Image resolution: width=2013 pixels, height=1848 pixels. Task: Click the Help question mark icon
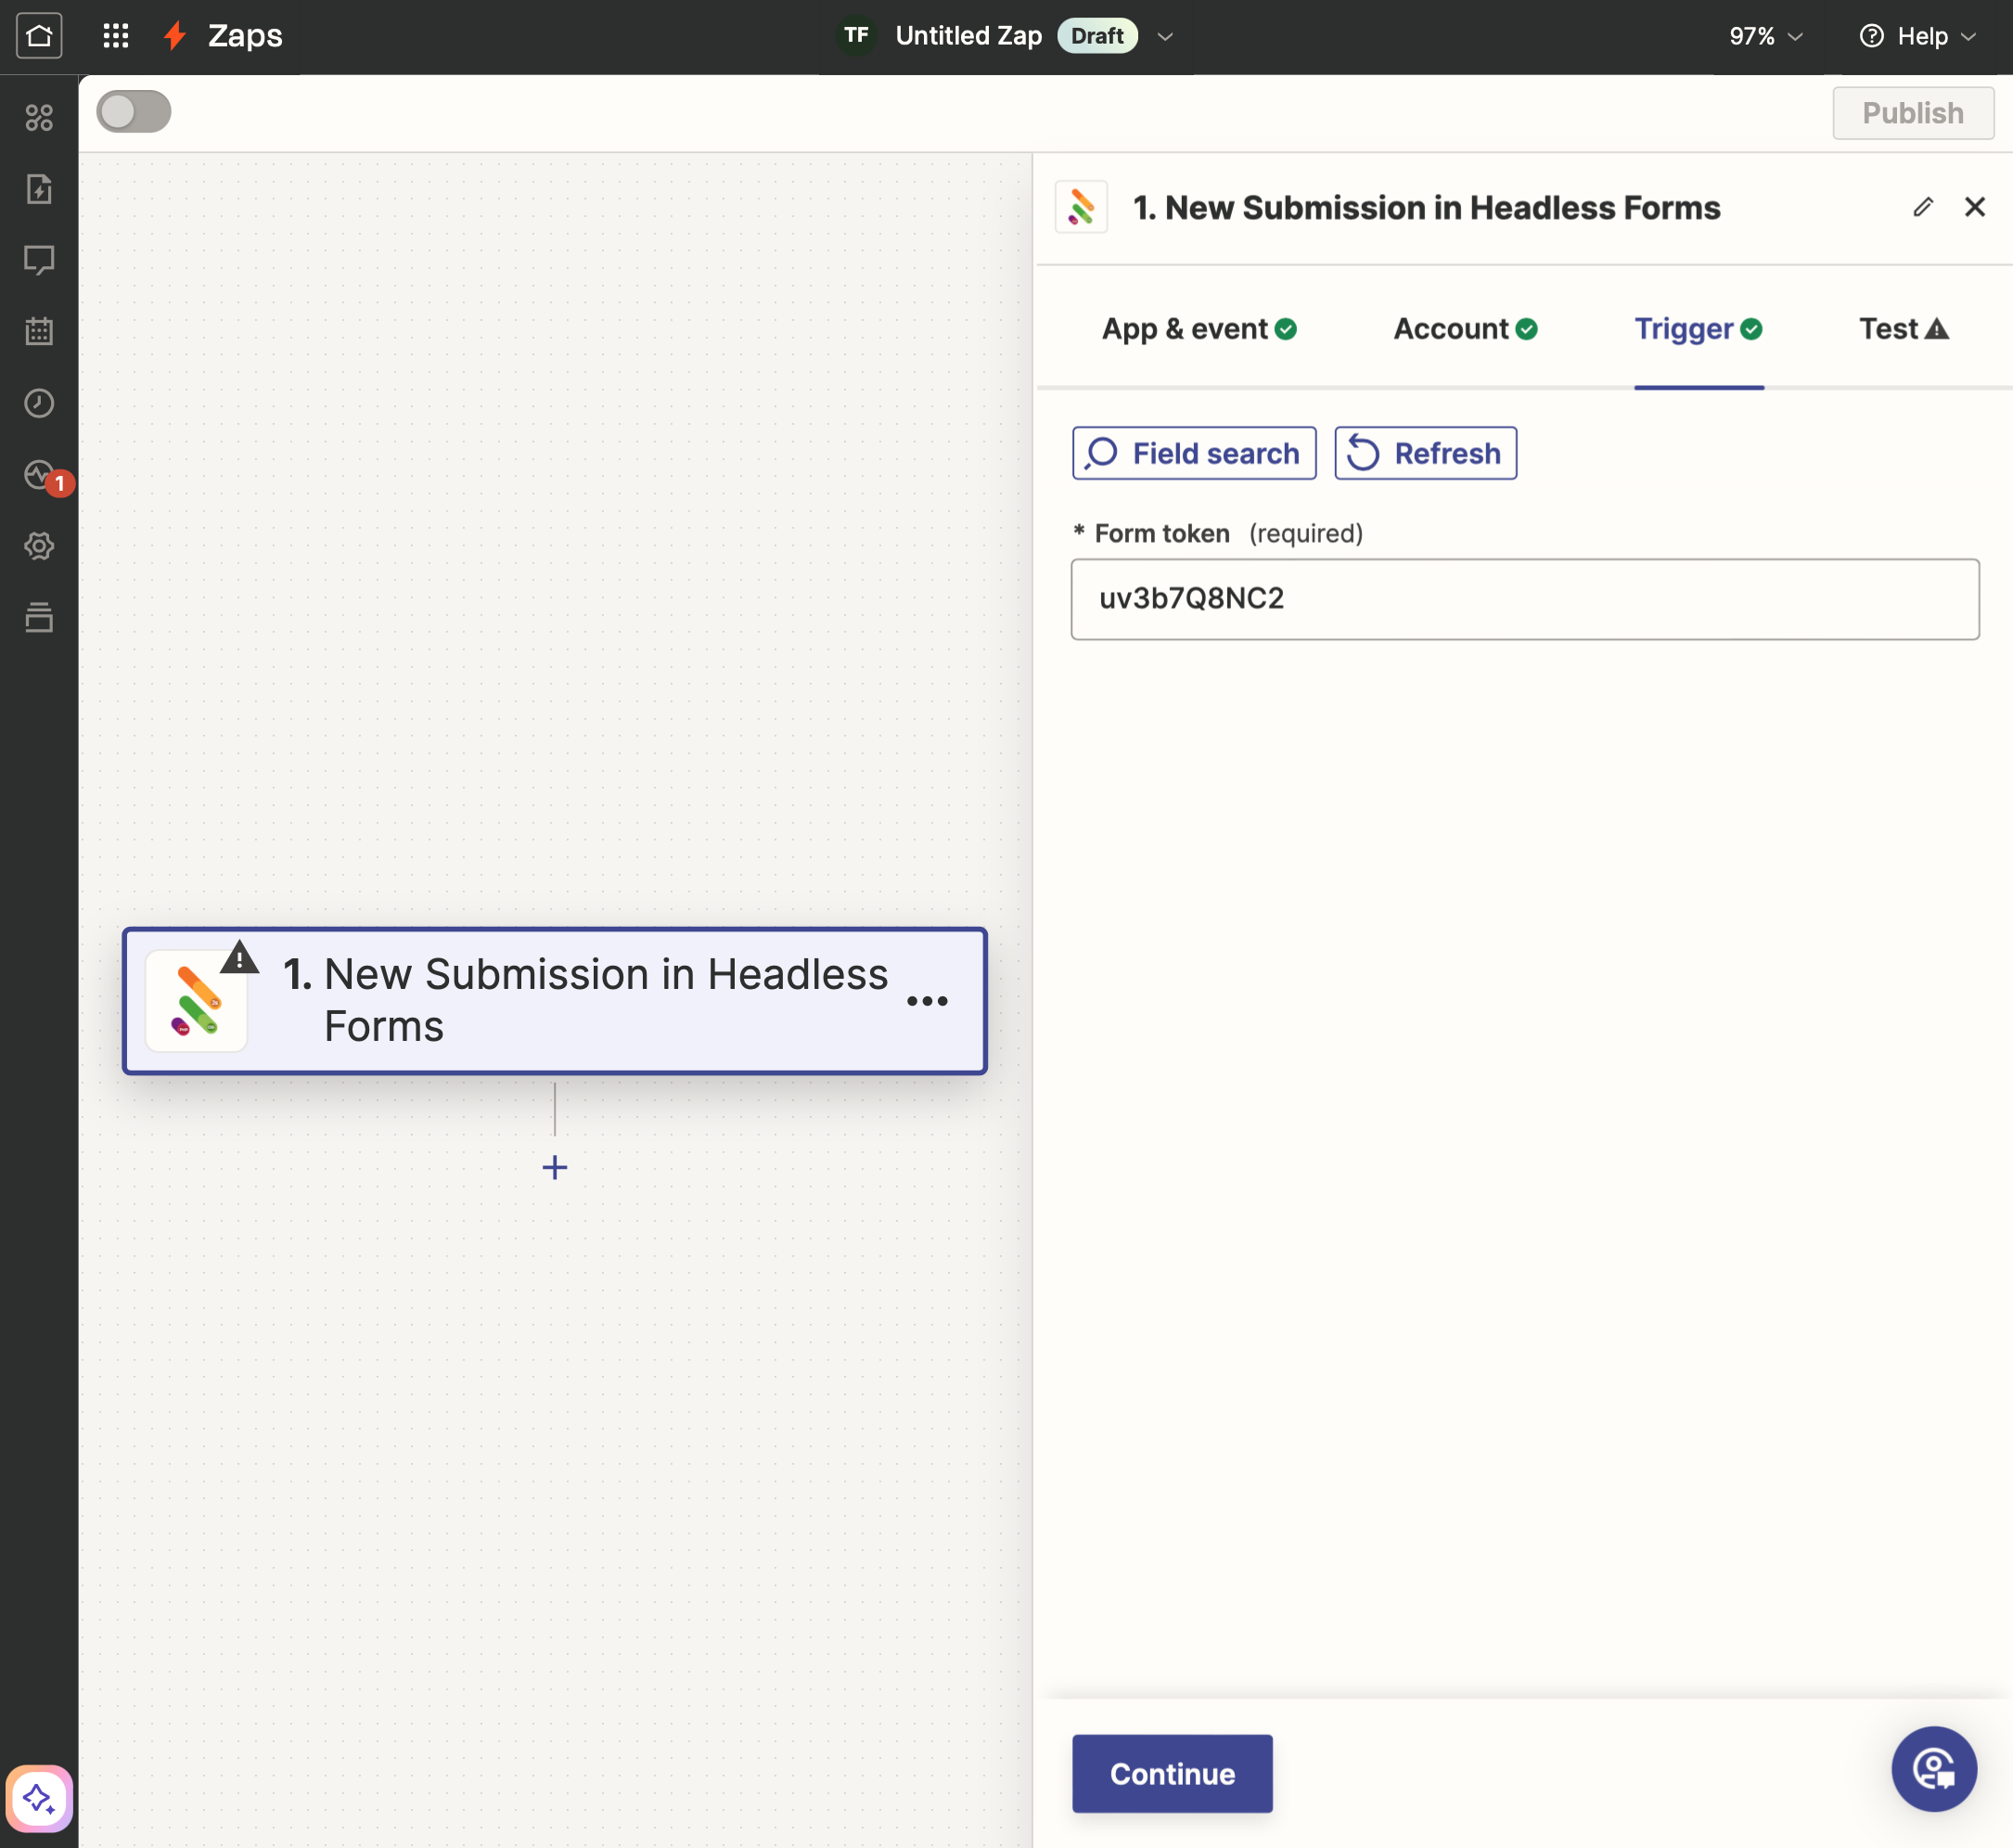1871,37
